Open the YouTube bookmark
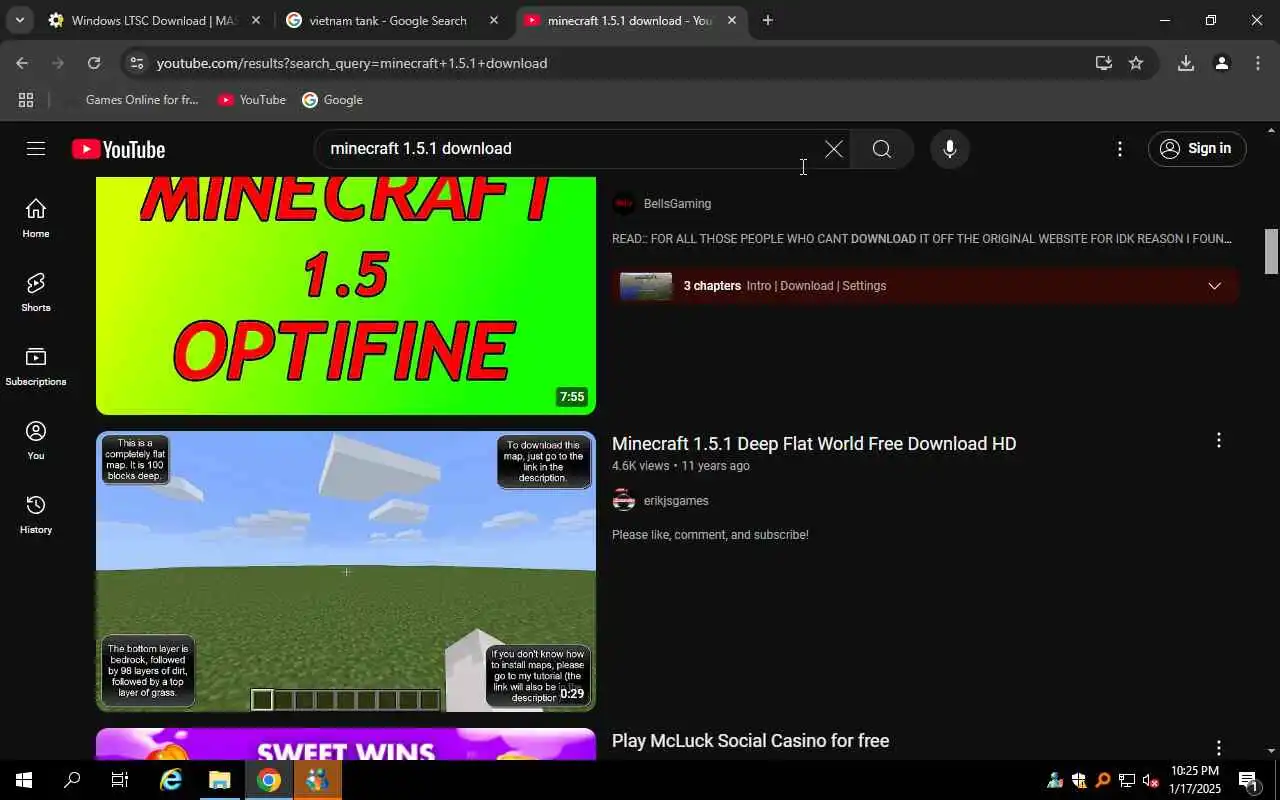Screen dimensions: 1280x800 [x=252, y=100]
